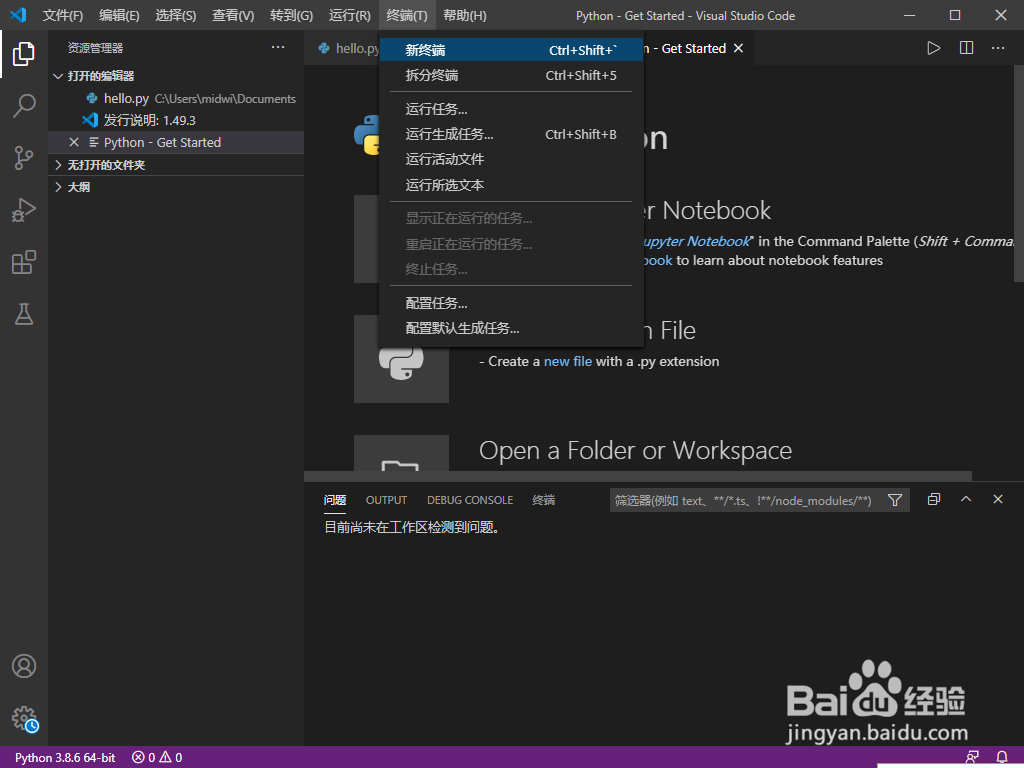This screenshot has width=1024, height=768.
Task: Open the Source Control view
Action: [24, 158]
